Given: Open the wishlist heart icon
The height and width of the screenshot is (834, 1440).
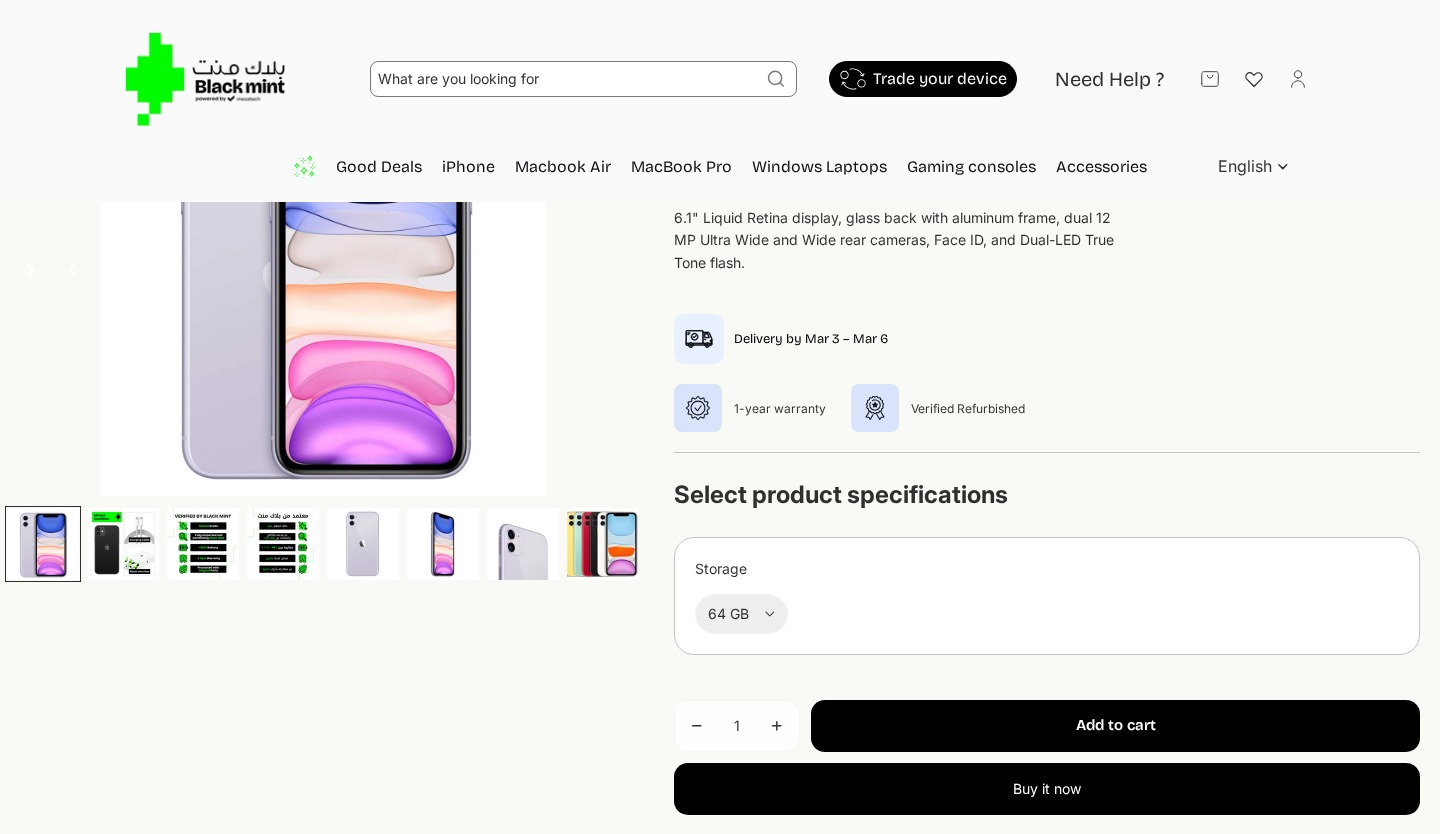Looking at the screenshot, I should click(x=1254, y=79).
